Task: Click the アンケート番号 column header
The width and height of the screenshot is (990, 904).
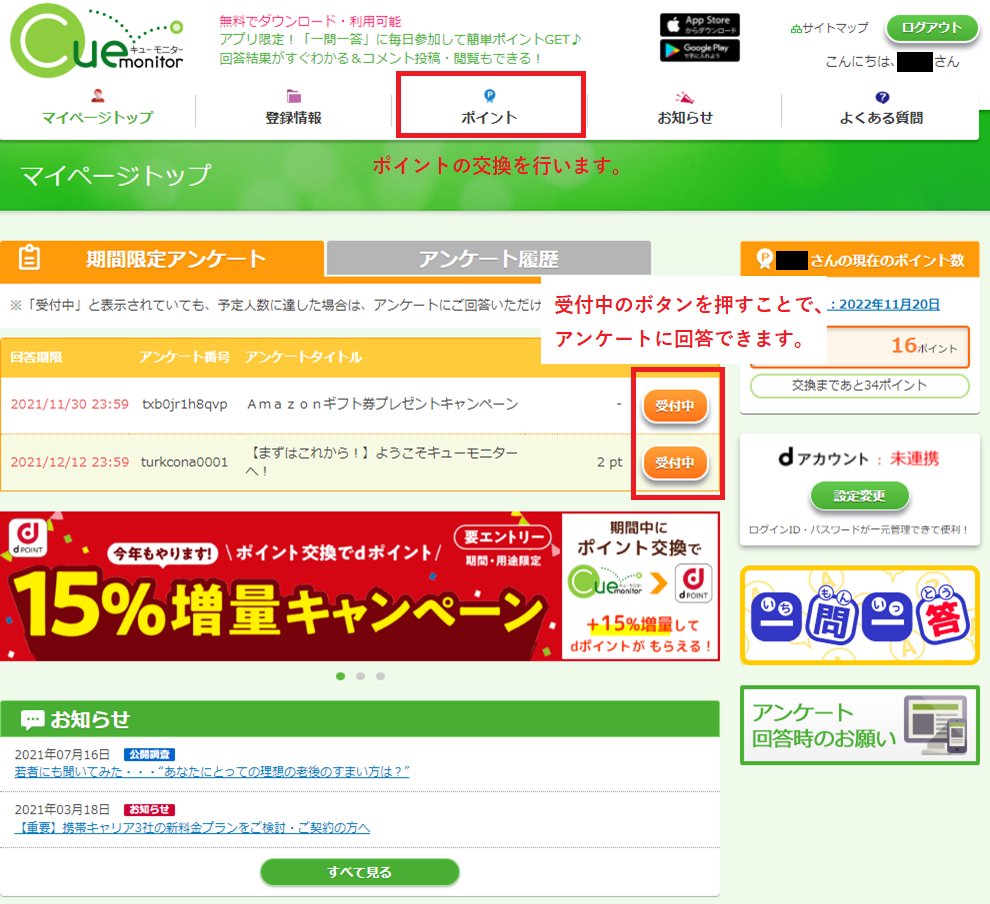Action: click(184, 357)
